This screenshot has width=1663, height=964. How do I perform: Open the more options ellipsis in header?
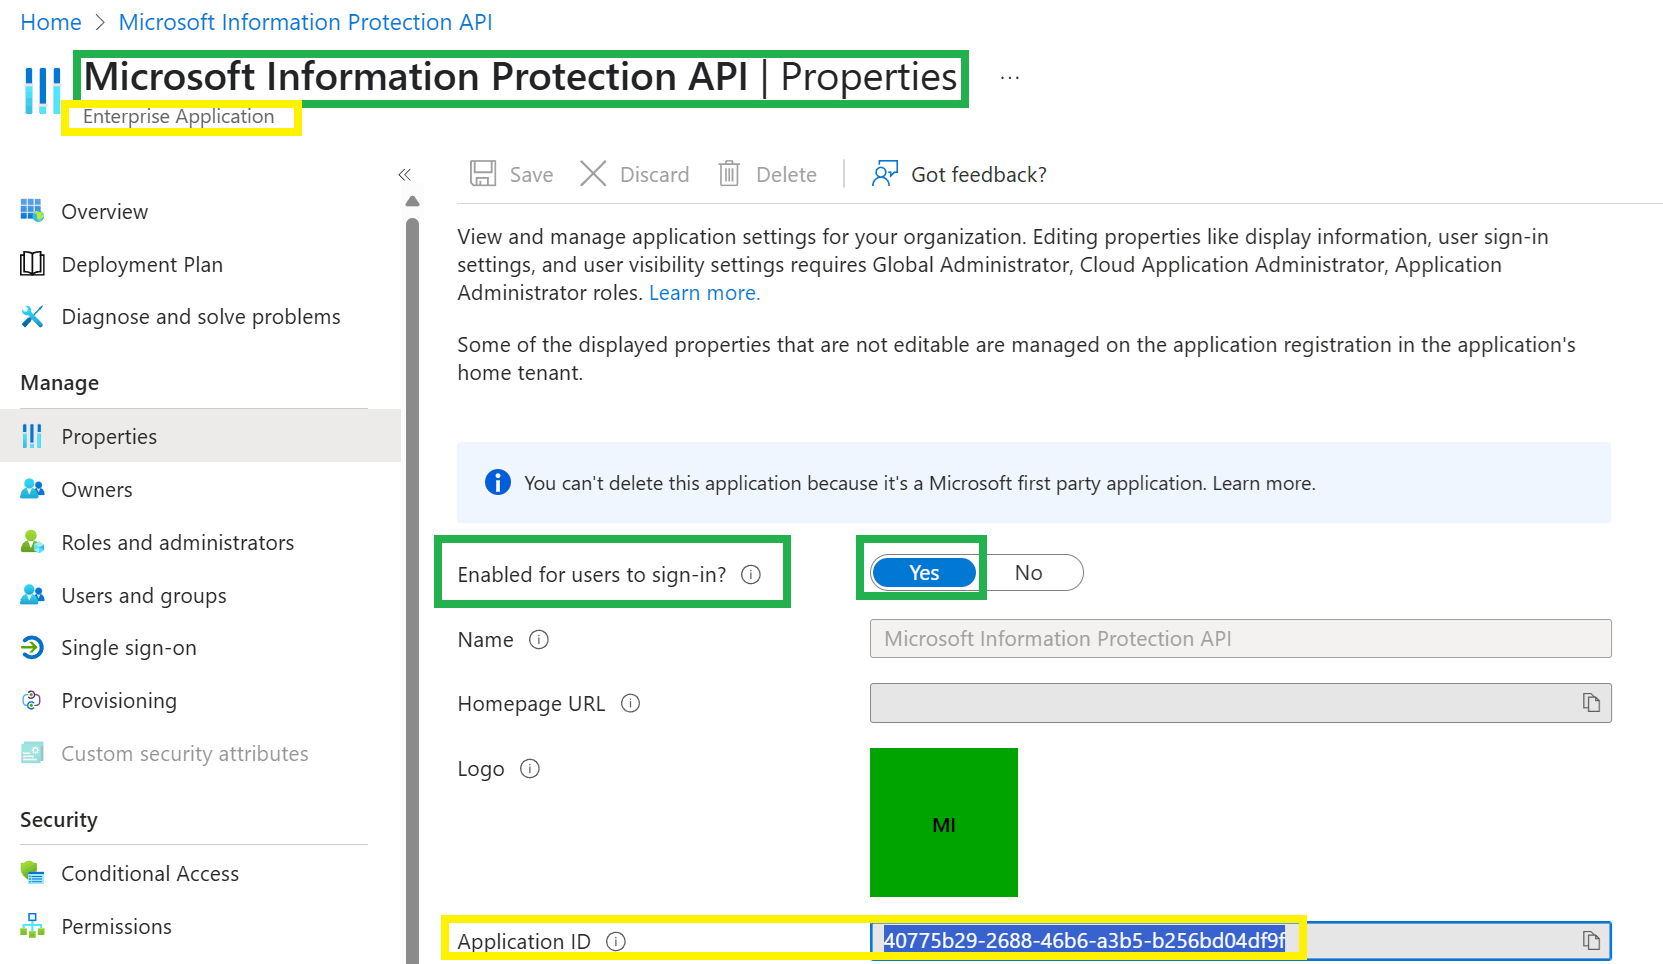pos(1010,78)
